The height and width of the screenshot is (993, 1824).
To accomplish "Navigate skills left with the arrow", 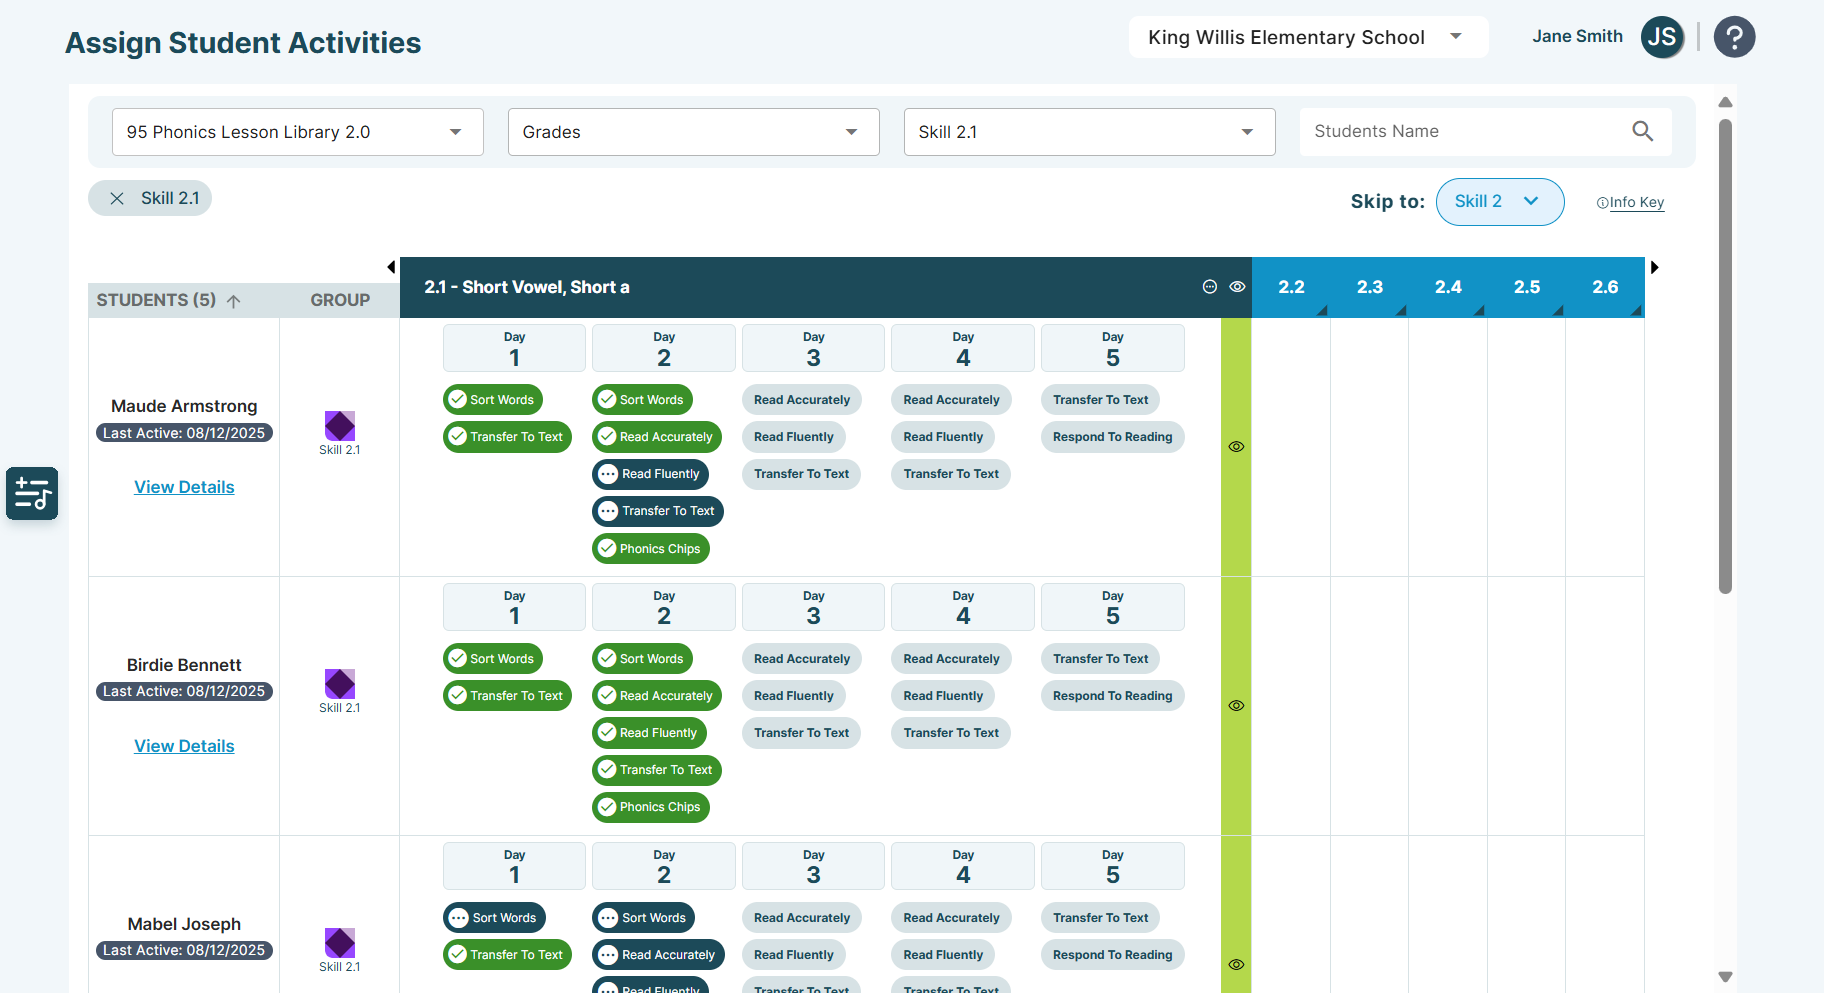I will 391,267.
